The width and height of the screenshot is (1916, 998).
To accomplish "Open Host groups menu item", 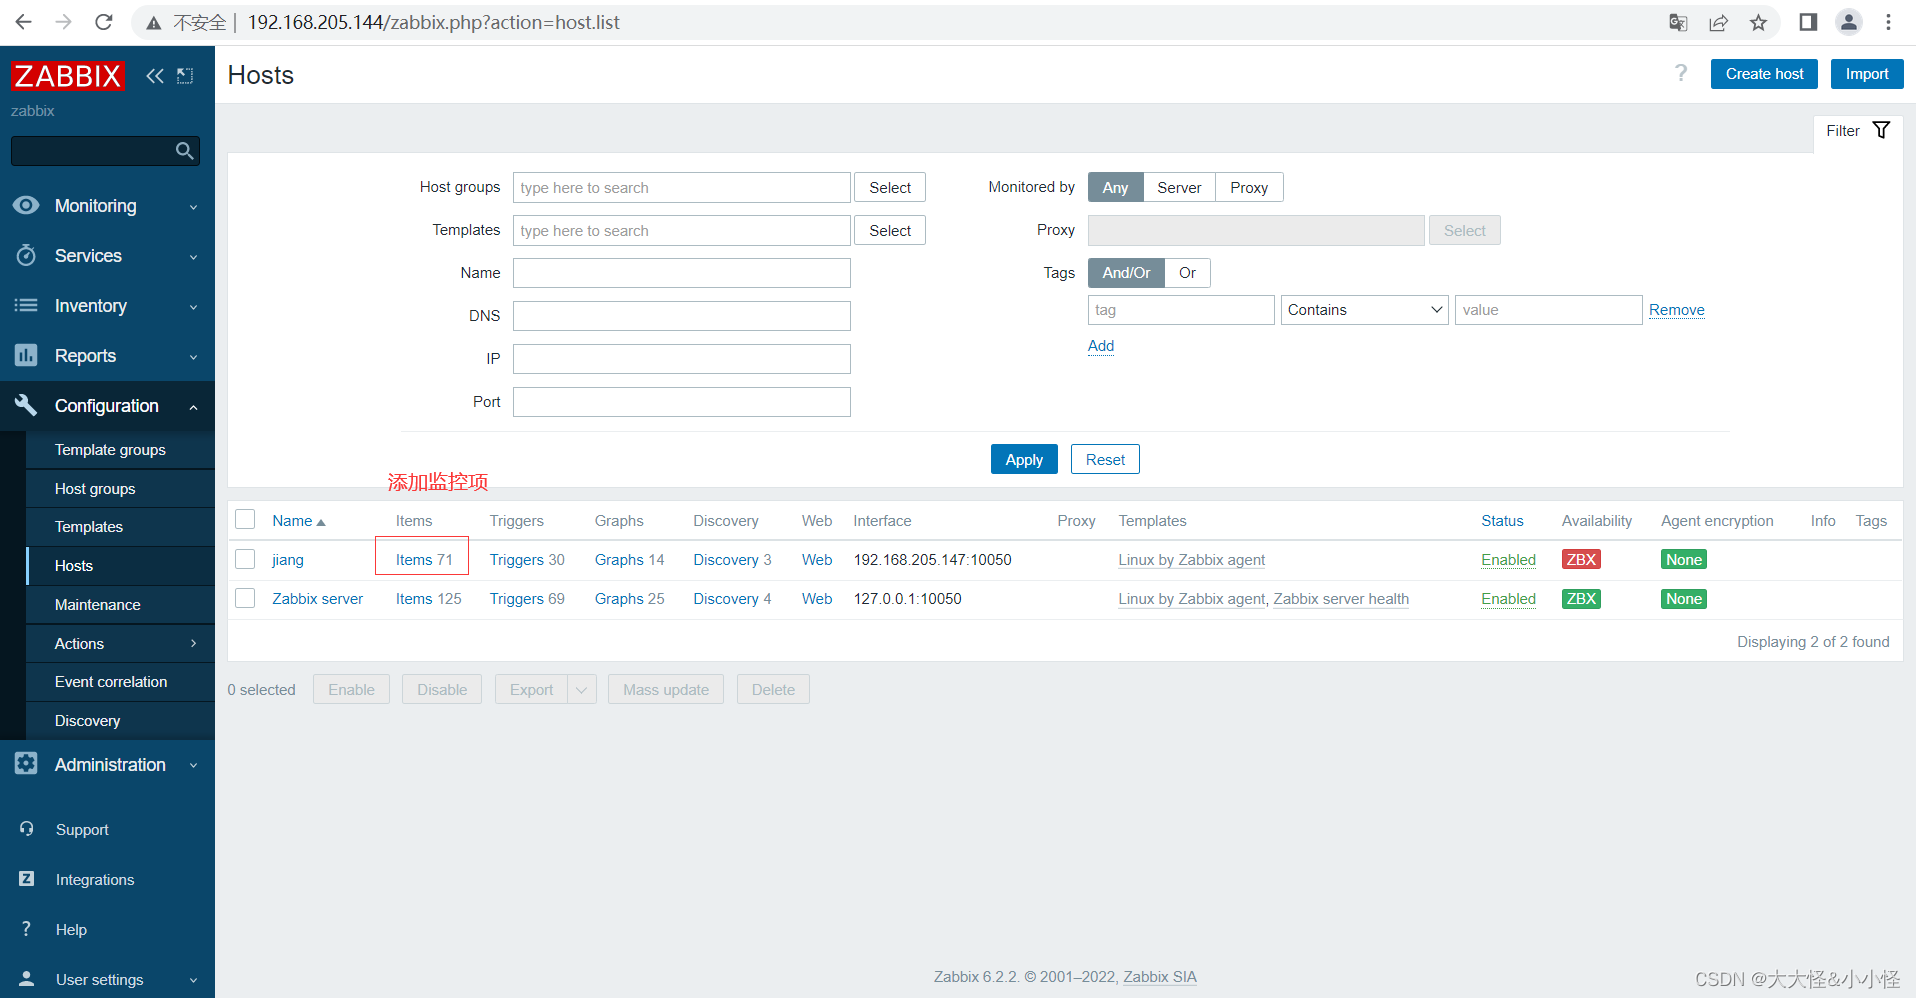I will [x=120, y=489].
